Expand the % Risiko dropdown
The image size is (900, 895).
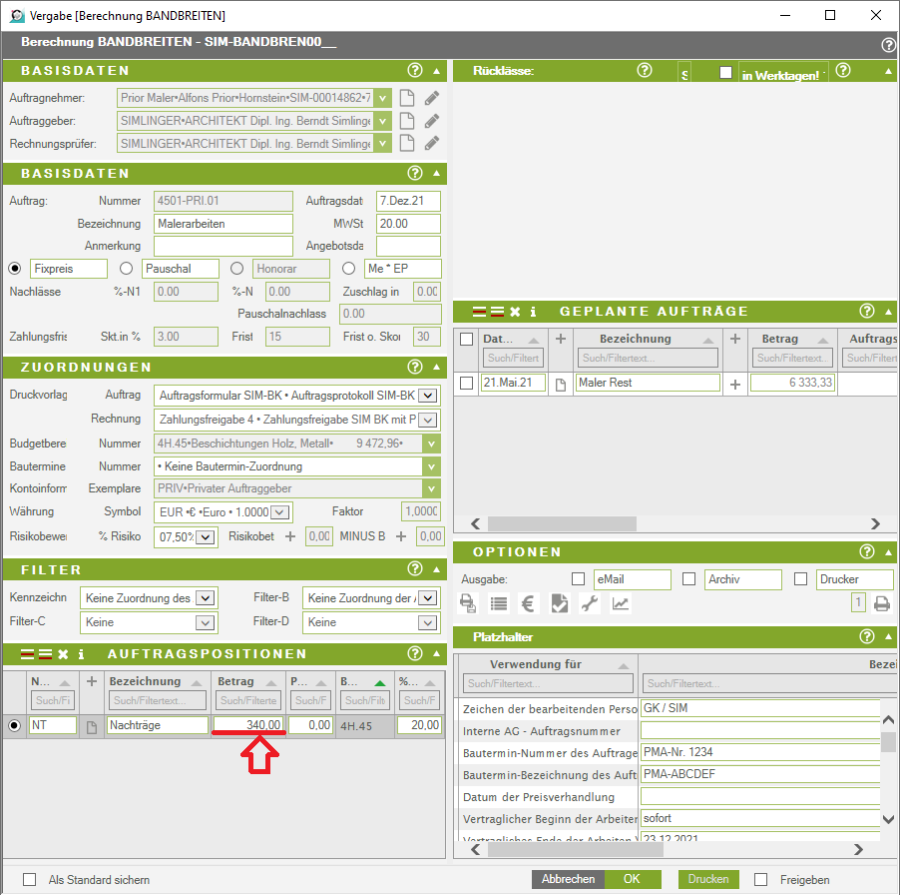(x=206, y=538)
